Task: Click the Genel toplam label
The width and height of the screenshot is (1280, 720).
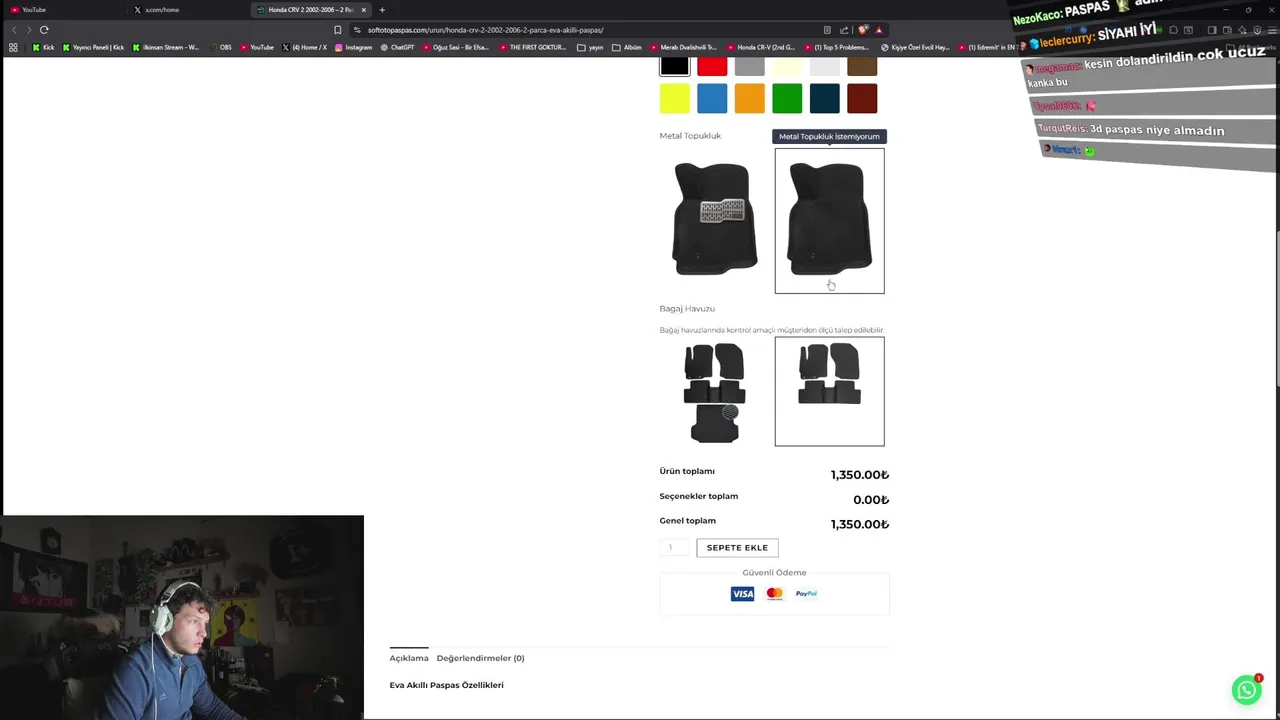Action: tap(687, 521)
